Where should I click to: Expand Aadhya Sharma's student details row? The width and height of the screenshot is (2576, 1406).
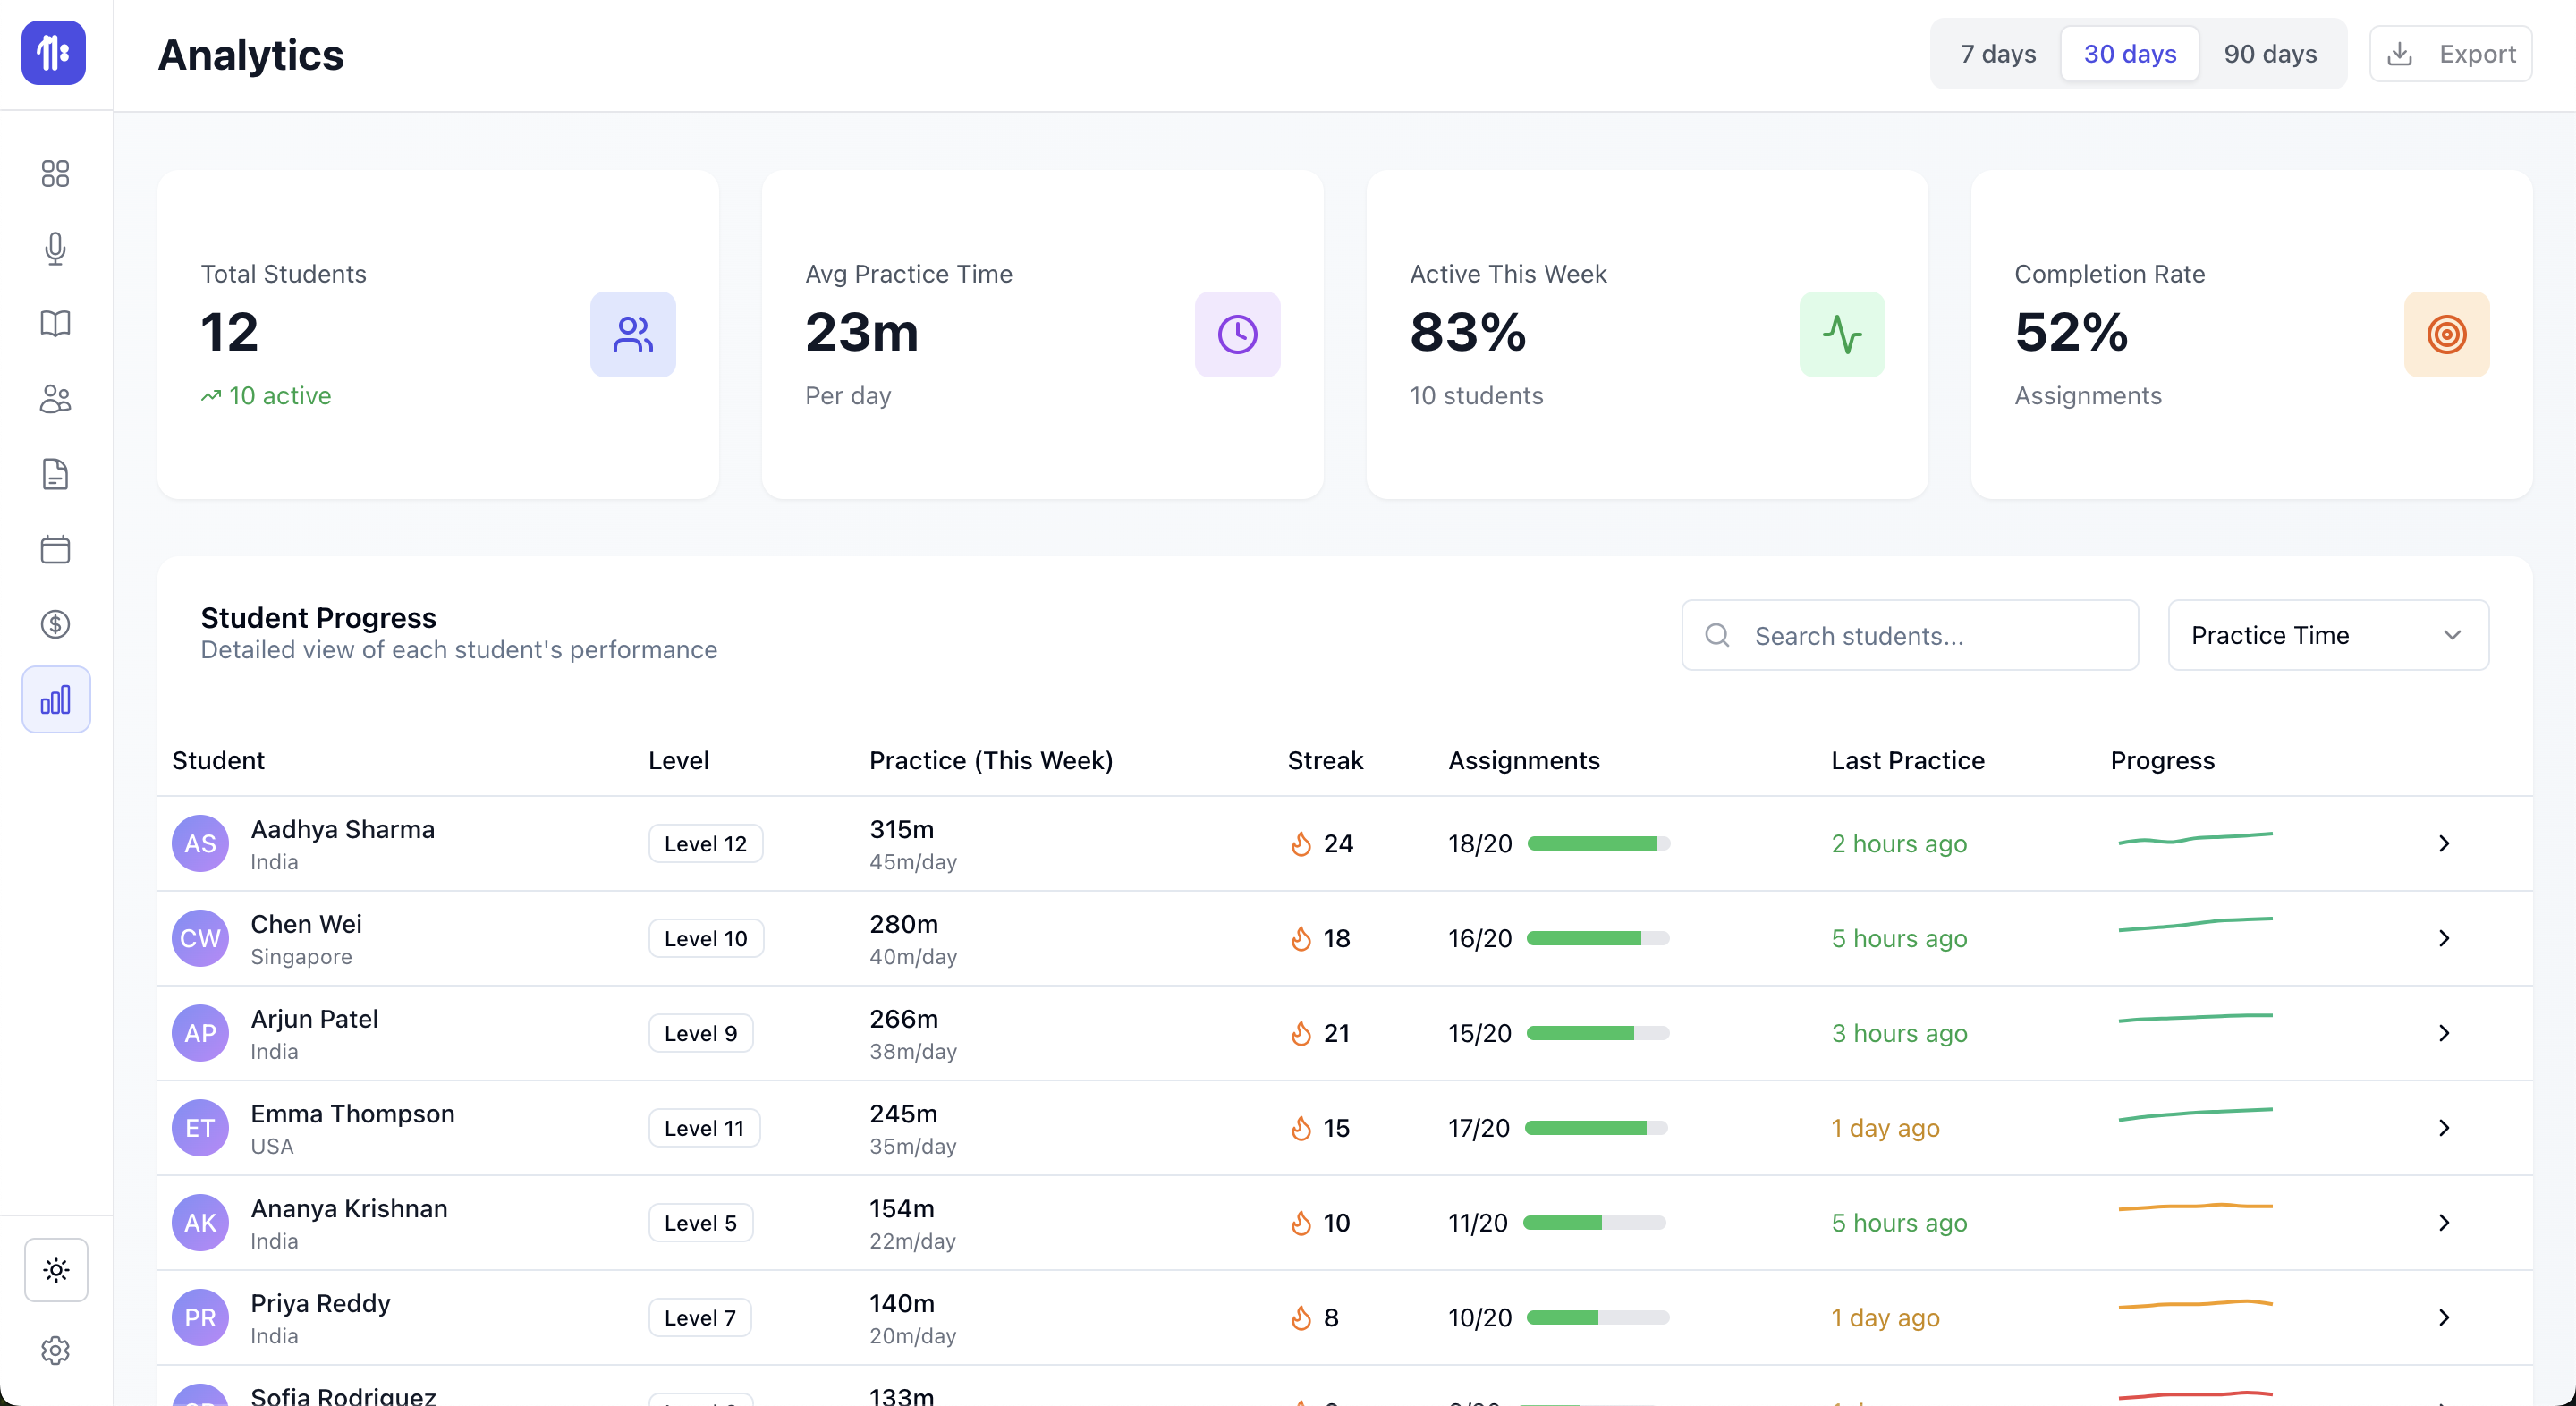pyautogui.click(x=2443, y=843)
